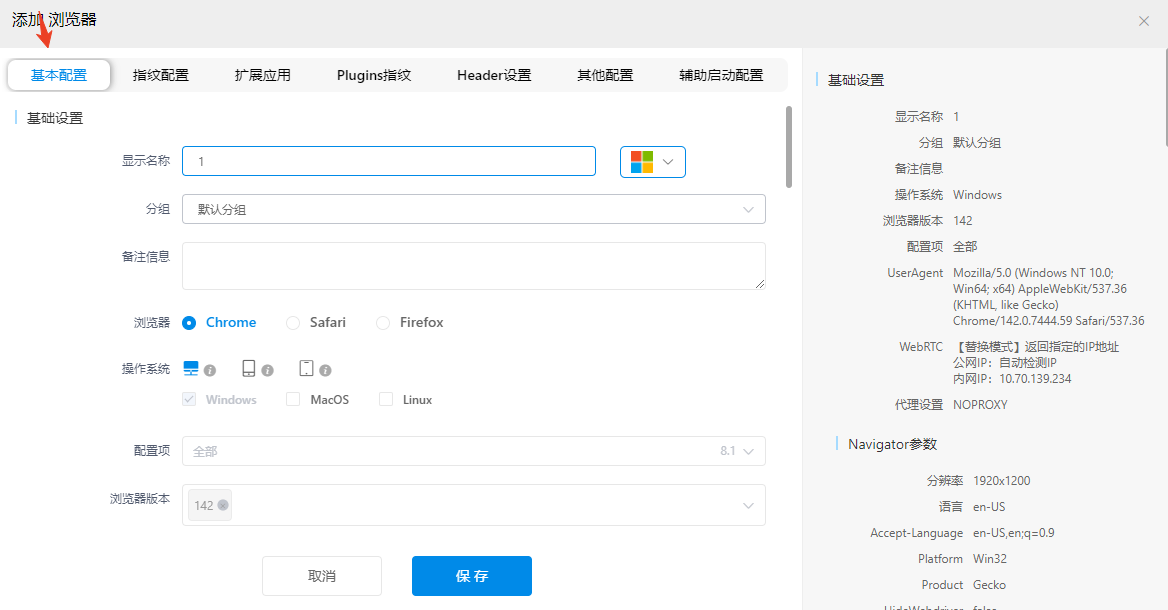The image size is (1168, 610).
Task: Click the 保存 button
Action: point(472,576)
